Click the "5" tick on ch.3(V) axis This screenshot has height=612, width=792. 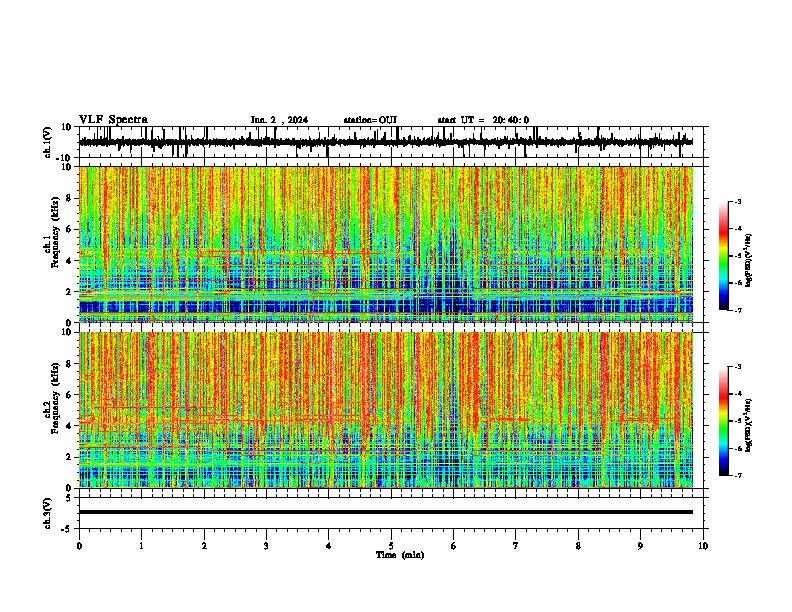coord(69,498)
